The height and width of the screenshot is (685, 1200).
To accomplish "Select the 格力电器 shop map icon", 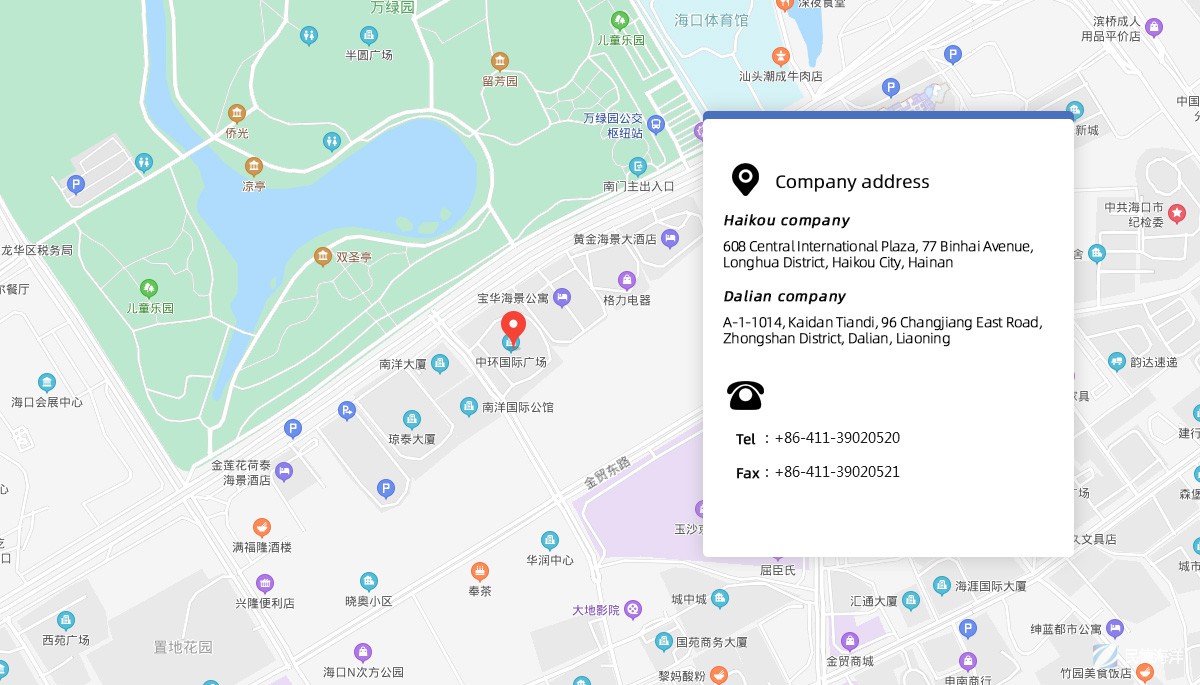I will (627, 280).
